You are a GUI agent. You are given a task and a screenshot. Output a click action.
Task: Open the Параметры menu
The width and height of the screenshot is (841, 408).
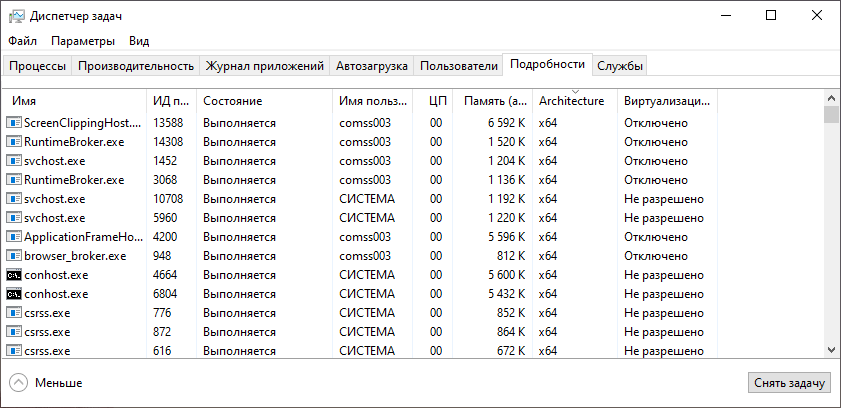84,41
